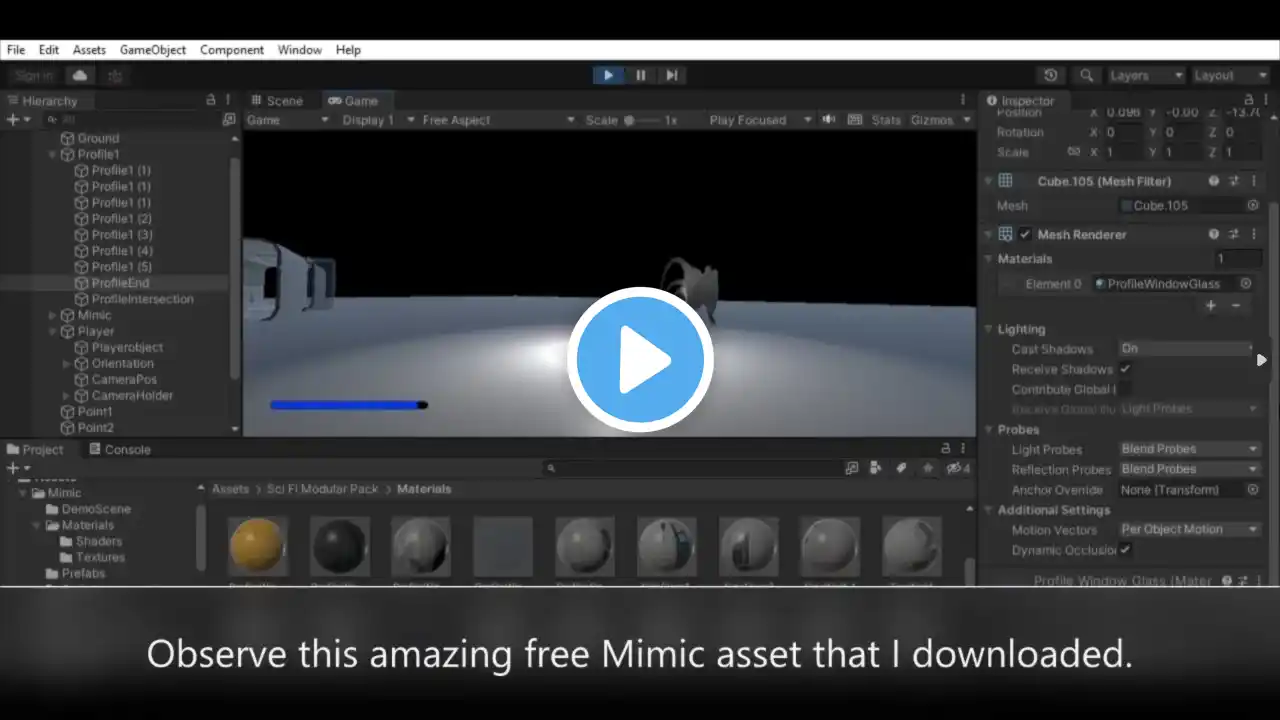Image resolution: width=1280 pixels, height=720 pixels.
Task: Collapse the Profile1 parent in Hierarchy
Action: pos(53,155)
